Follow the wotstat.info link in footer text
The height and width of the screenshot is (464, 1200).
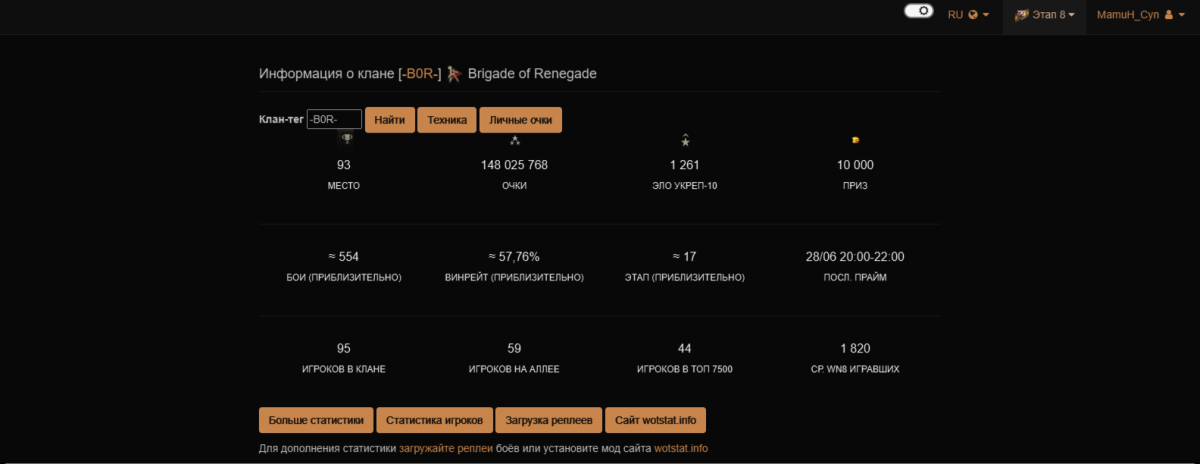pos(681,448)
